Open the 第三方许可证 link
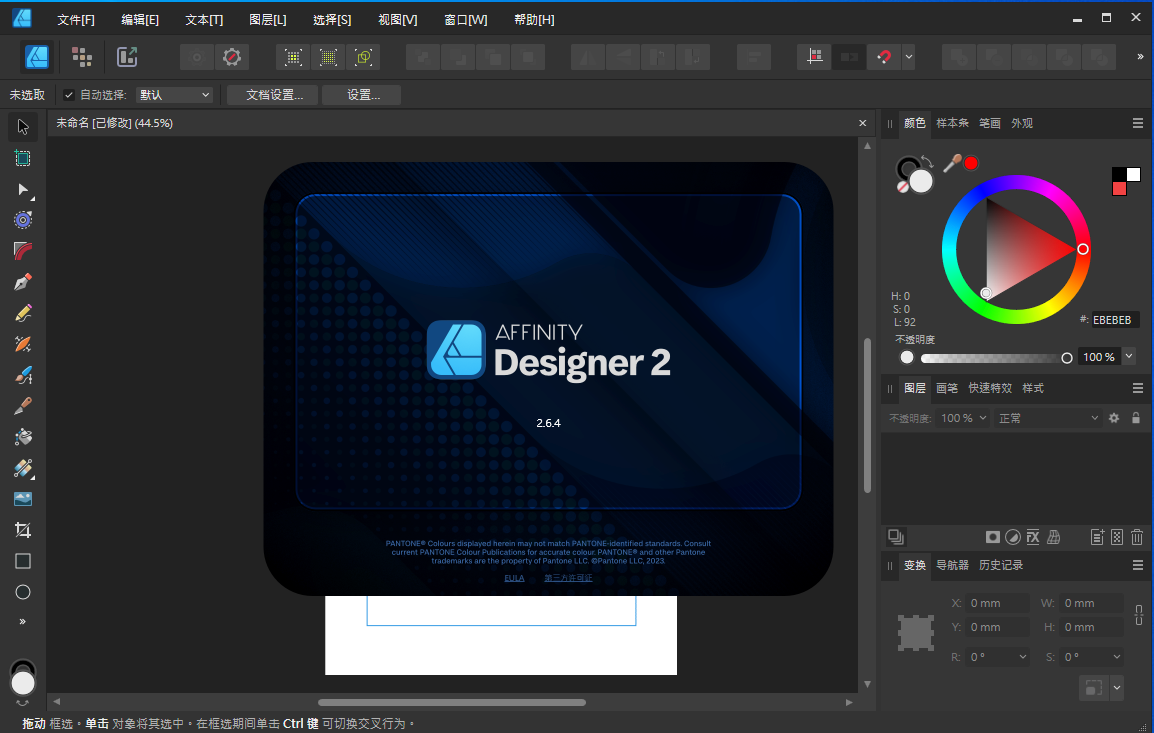The image size is (1154, 733). [568, 578]
